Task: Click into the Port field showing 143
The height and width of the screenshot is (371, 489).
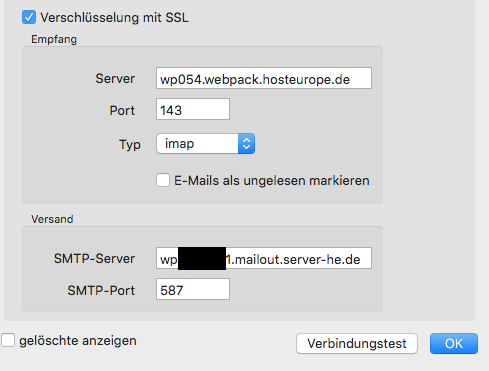Action: click(x=193, y=109)
